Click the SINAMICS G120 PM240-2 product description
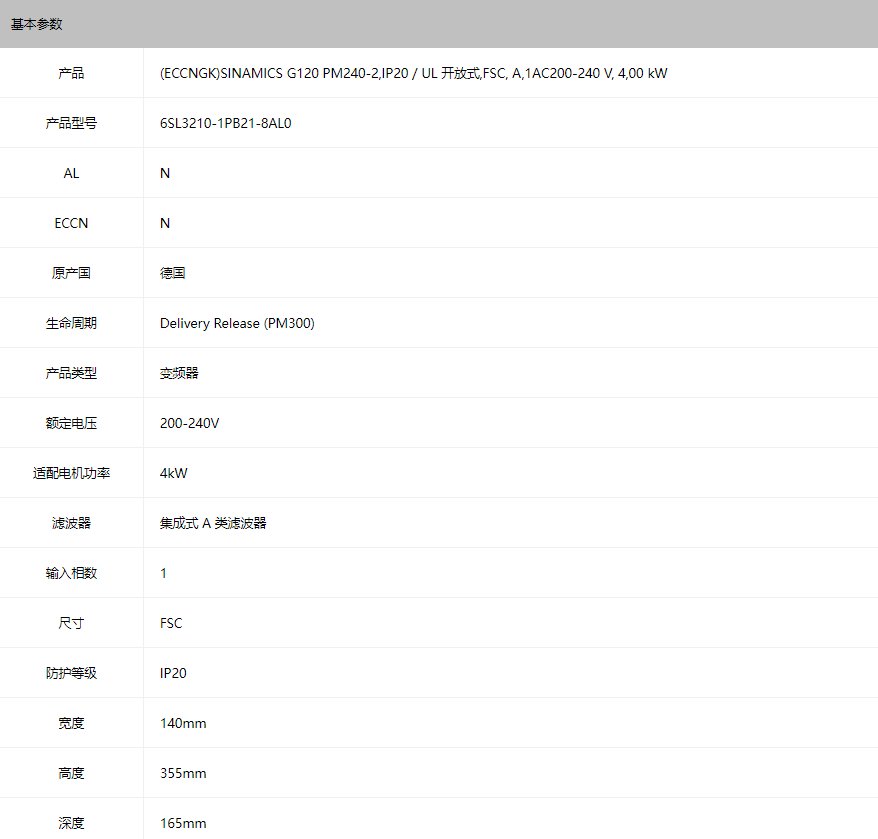The width and height of the screenshot is (878, 839). 413,73
